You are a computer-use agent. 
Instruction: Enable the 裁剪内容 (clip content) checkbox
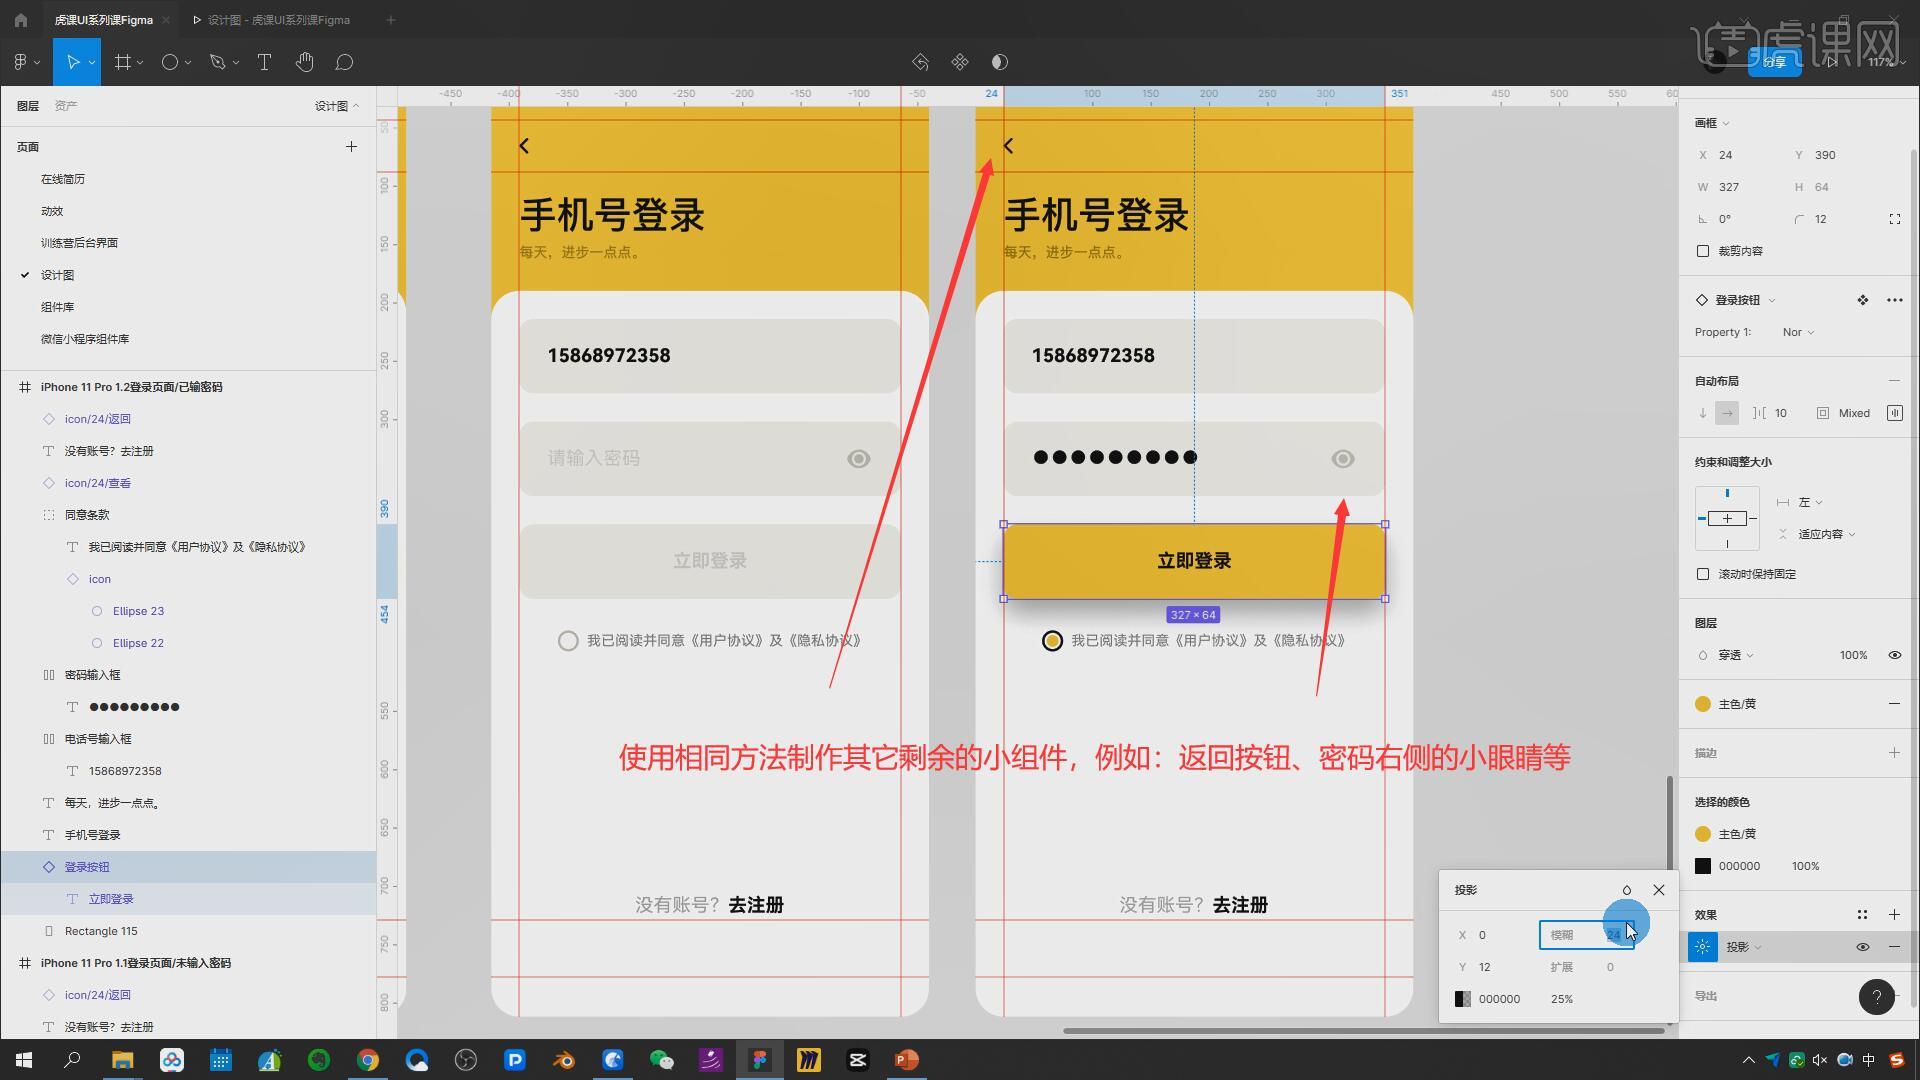coord(1703,251)
